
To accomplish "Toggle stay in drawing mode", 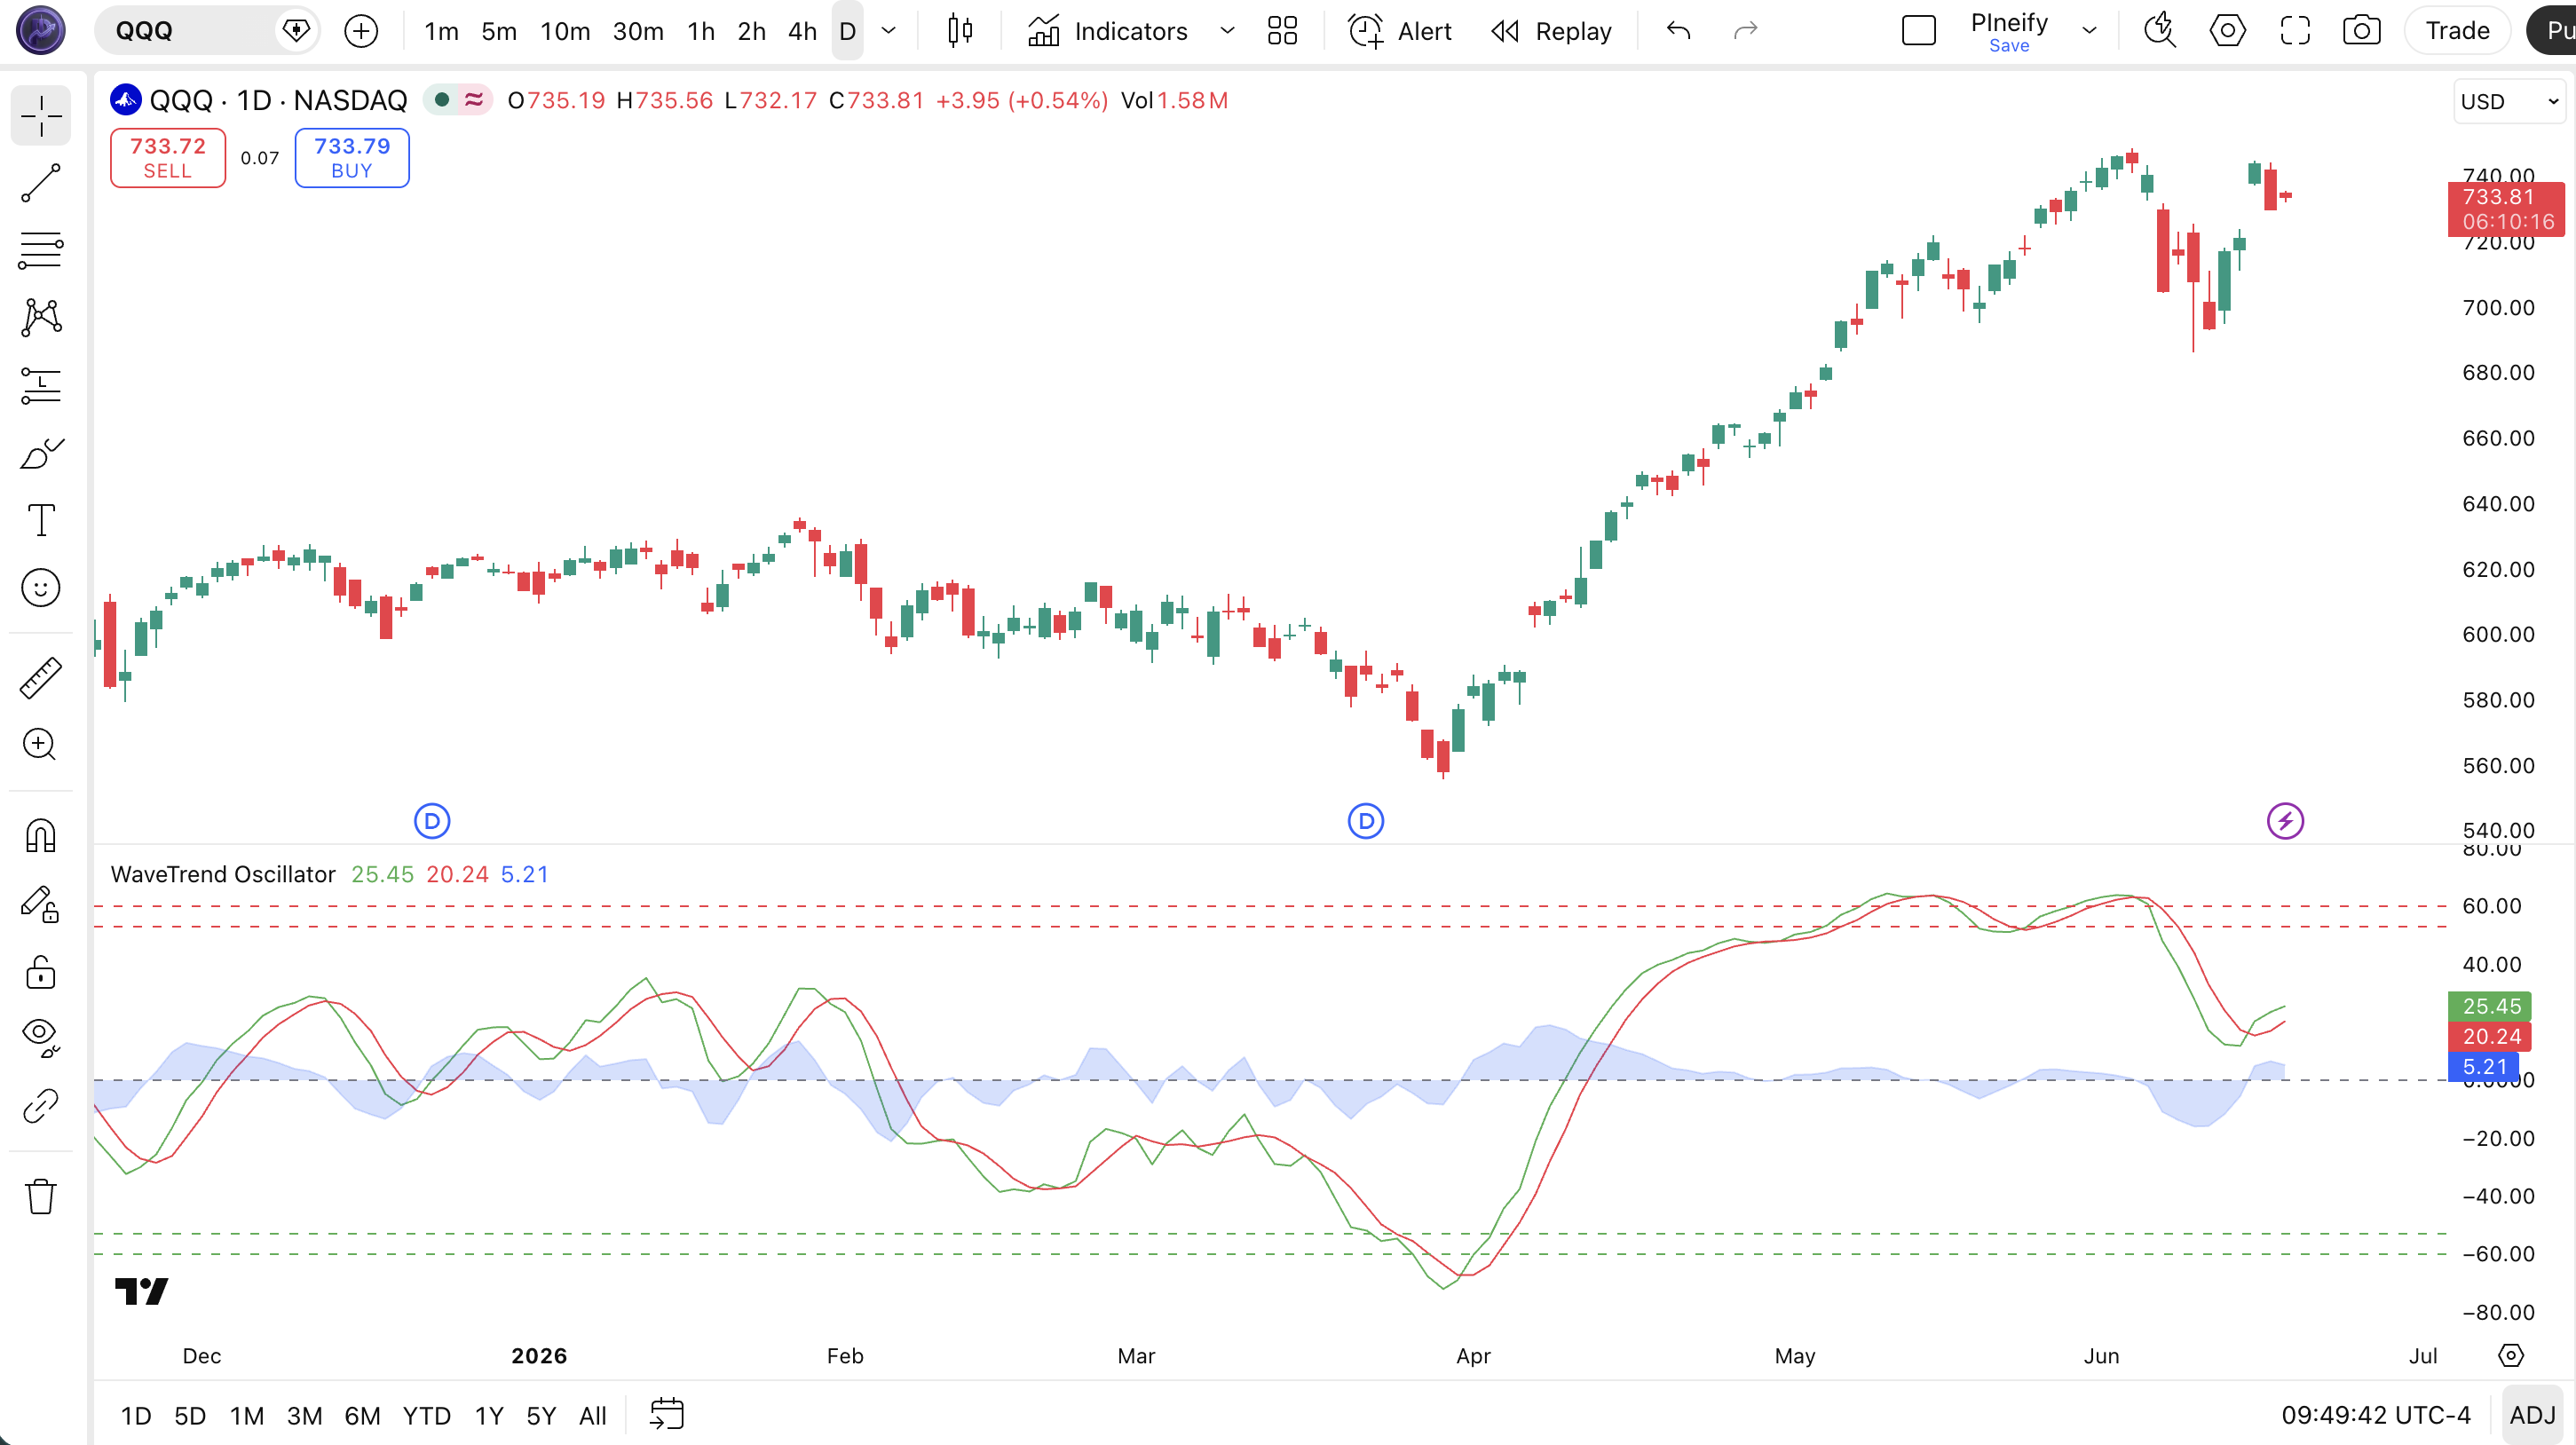I will [41, 904].
